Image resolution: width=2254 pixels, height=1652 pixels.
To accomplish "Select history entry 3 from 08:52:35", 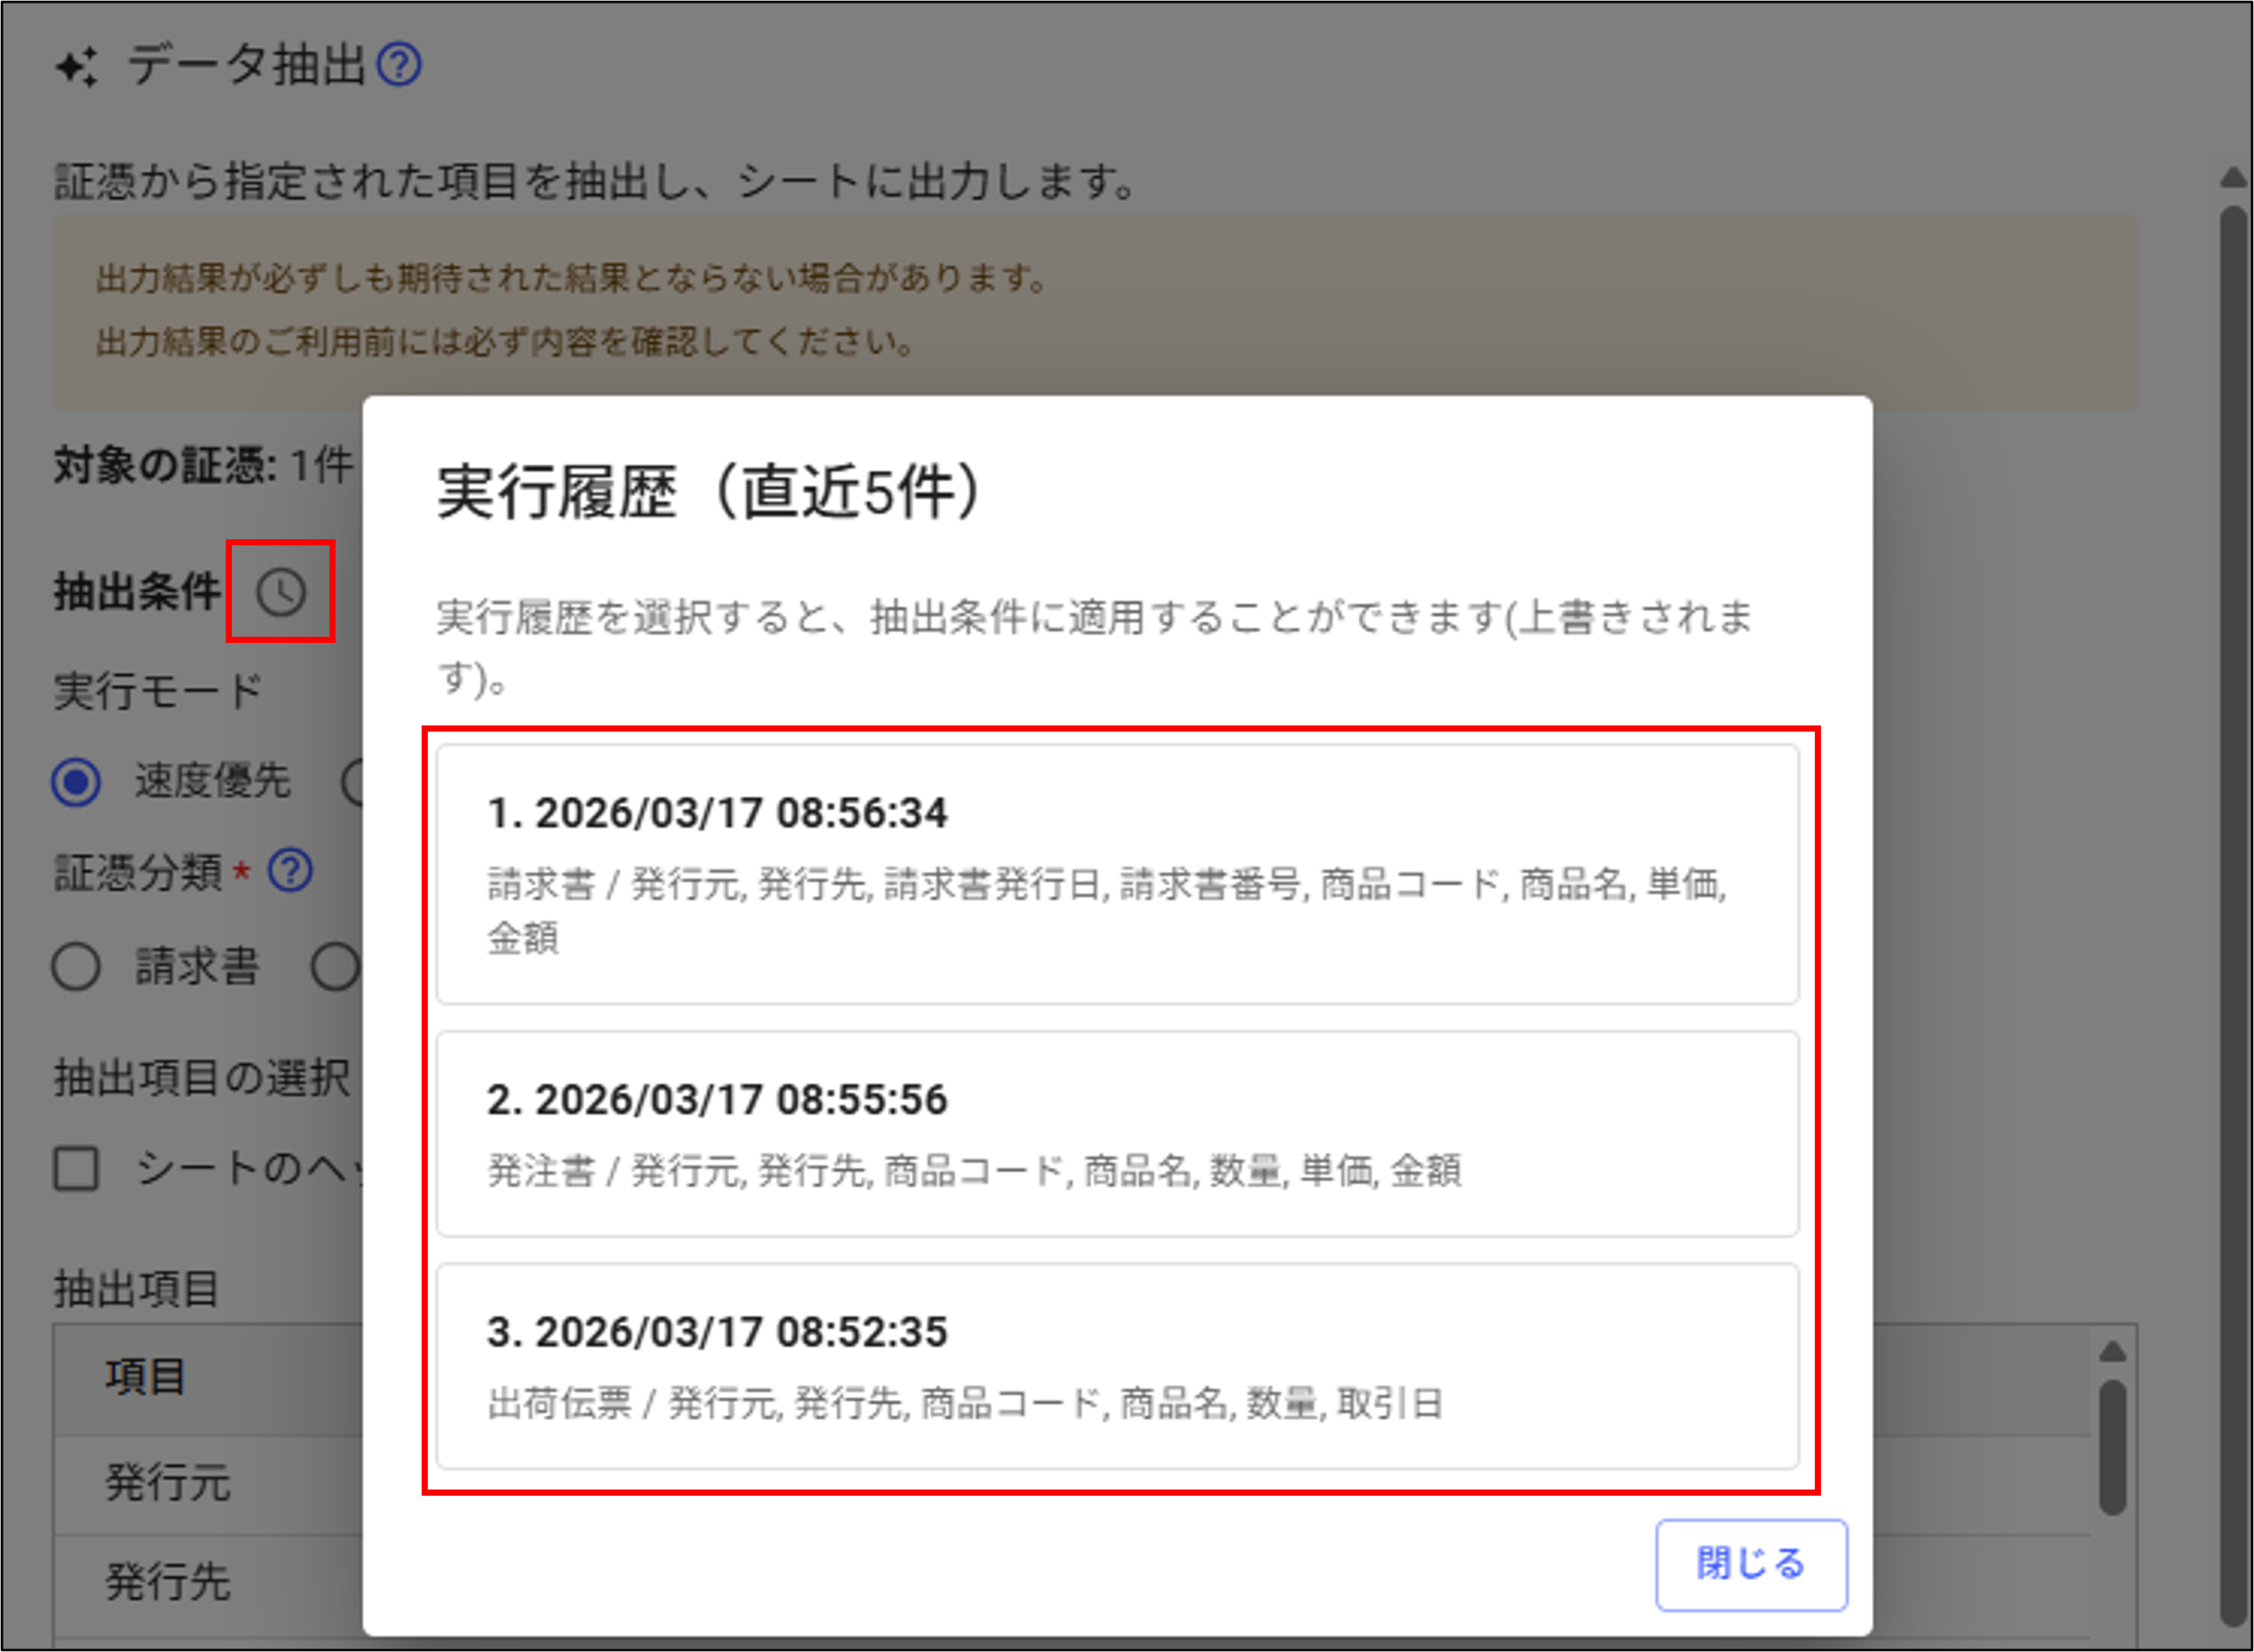I will [x=1117, y=1365].
